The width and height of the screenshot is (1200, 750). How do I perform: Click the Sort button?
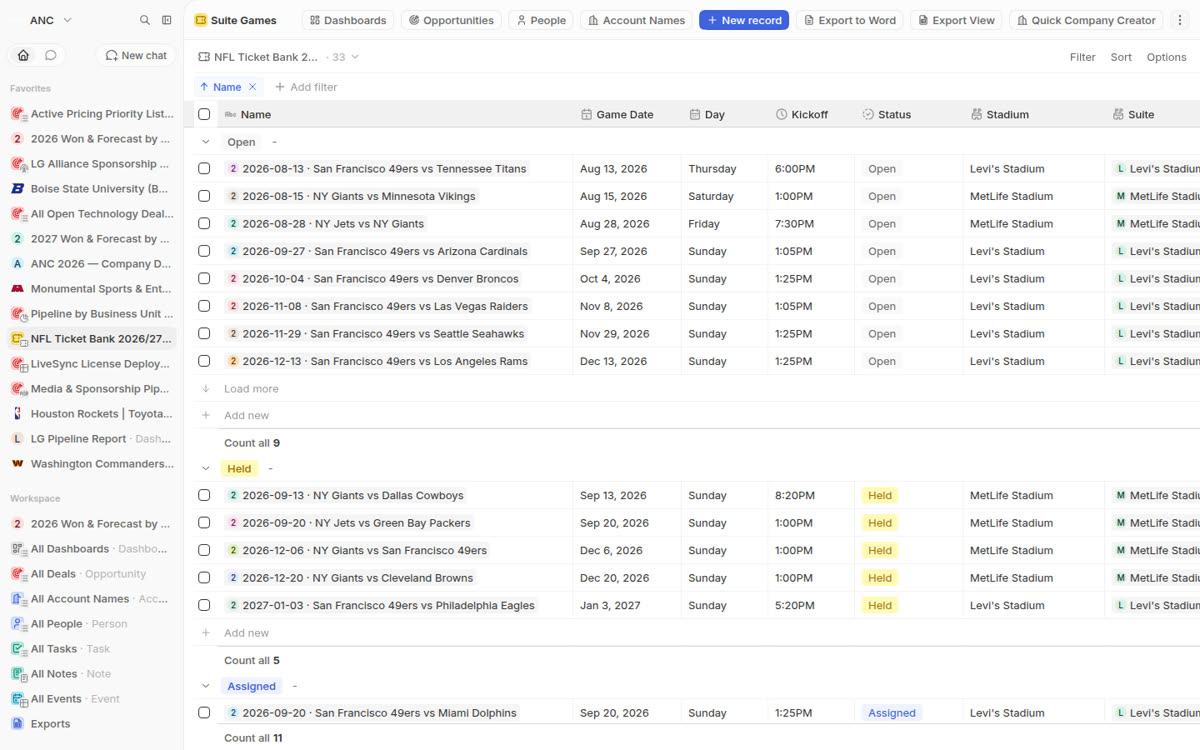pyautogui.click(x=1121, y=57)
